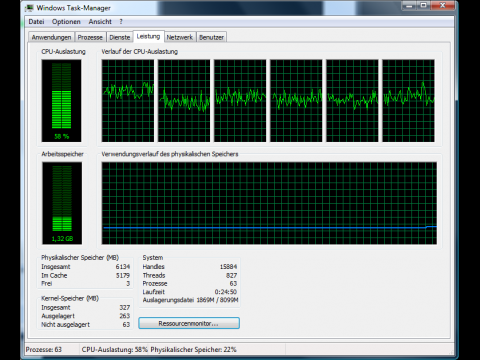Click the physical memory usage history graph
This screenshot has width=480, height=360.
click(269, 203)
